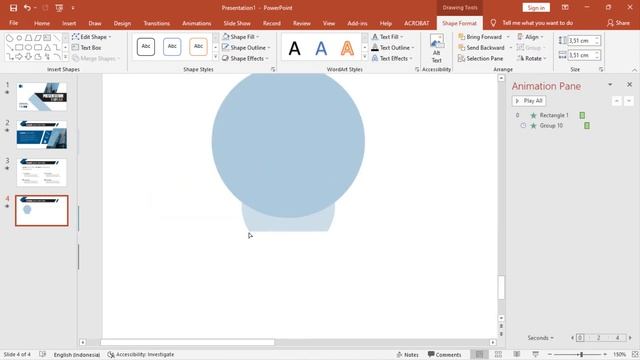The height and width of the screenshot is (360, 640).
Task: Click Send Backward
Action: click(x=482, y=48)
